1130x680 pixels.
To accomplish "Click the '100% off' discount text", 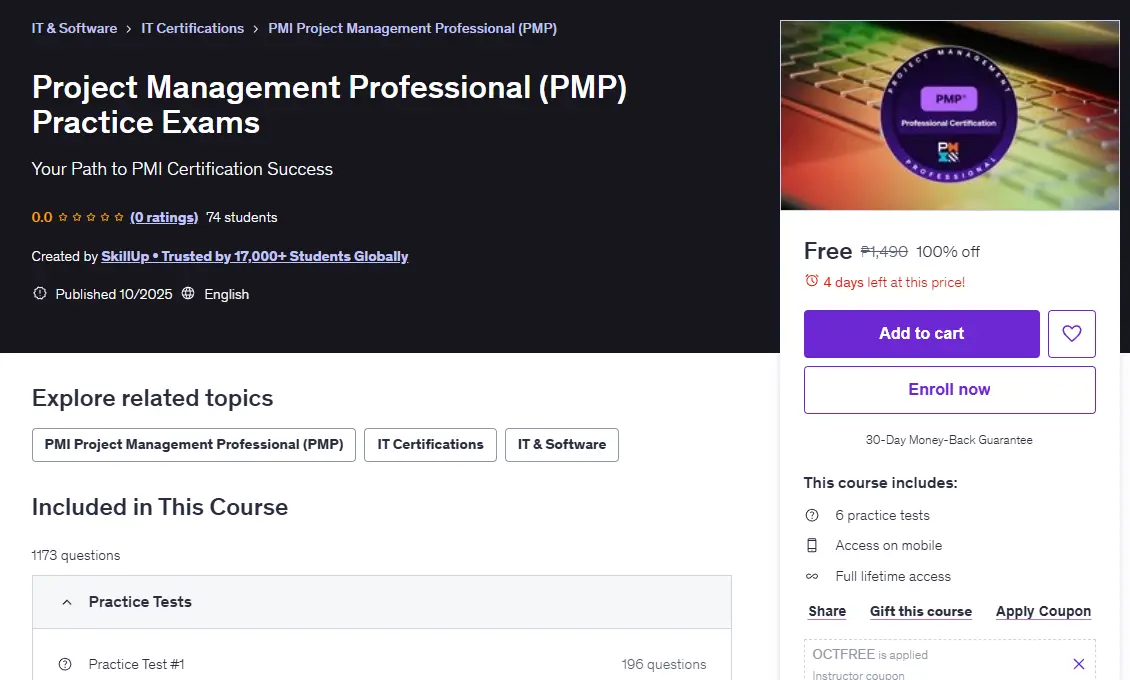I will click(948, 251).
